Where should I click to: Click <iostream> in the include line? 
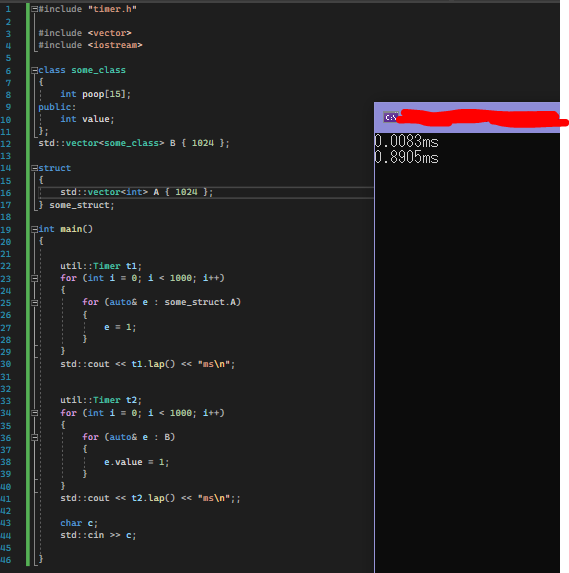[x=115, y=45]
